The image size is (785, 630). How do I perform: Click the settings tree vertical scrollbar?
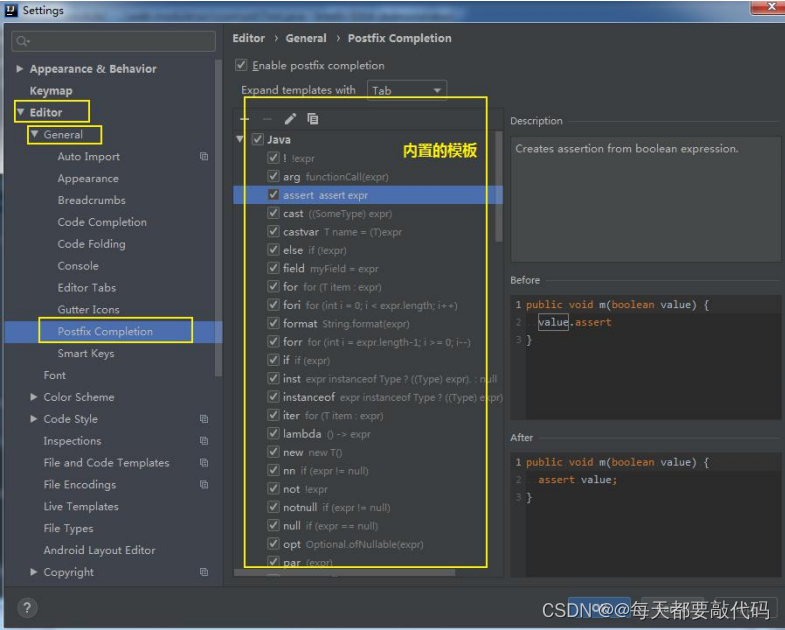pos(218,218)
